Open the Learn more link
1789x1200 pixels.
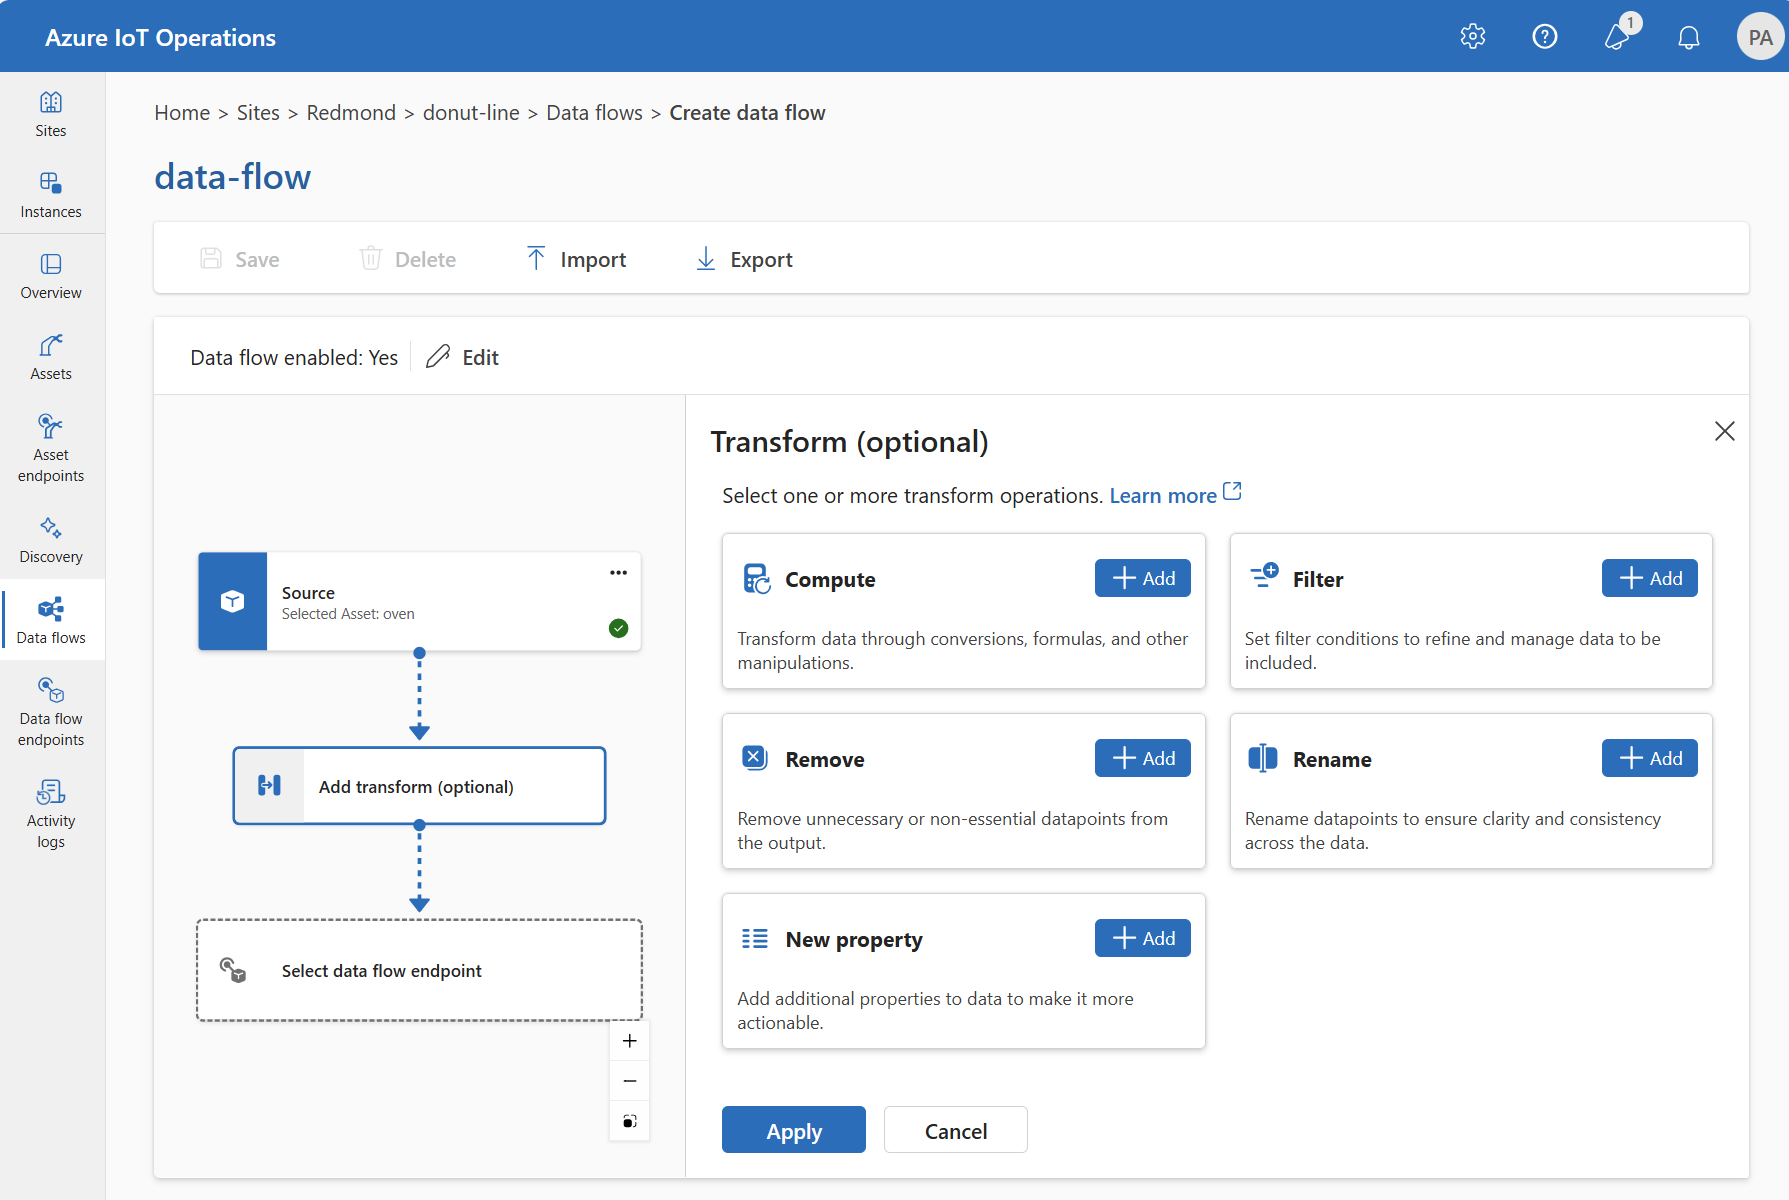click(1163, 494)
